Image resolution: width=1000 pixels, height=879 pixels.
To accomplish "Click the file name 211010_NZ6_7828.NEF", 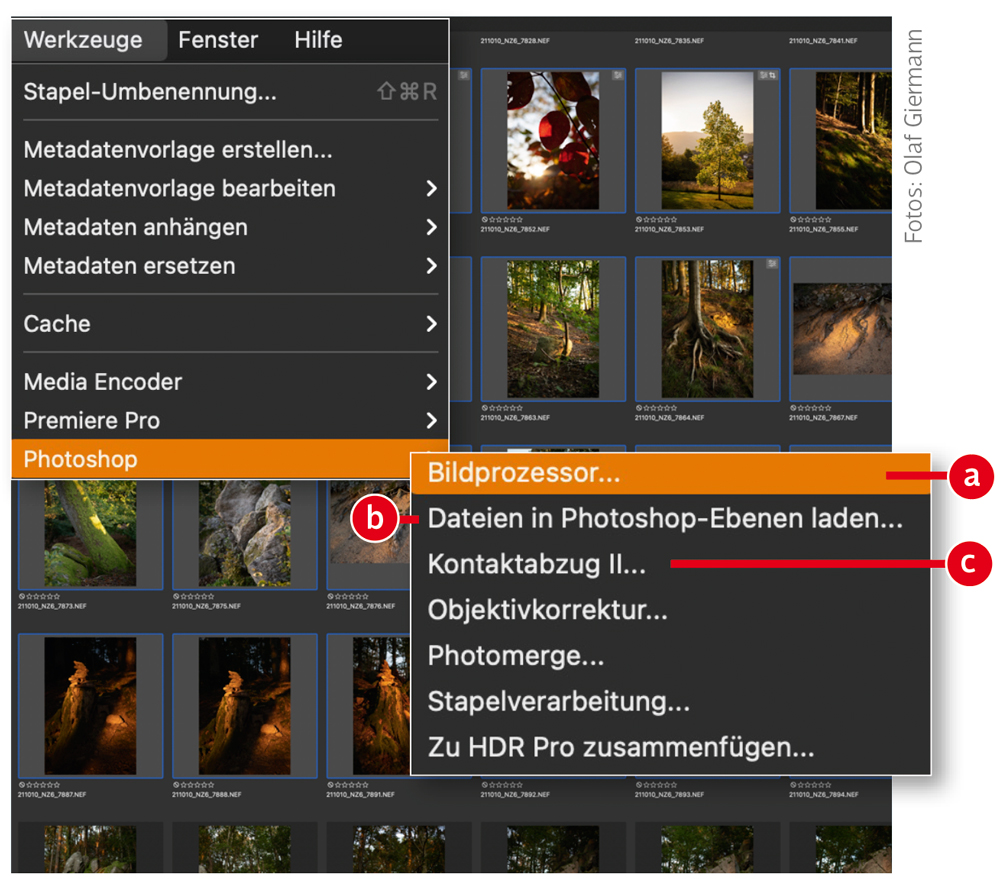I will click(515, 41).
